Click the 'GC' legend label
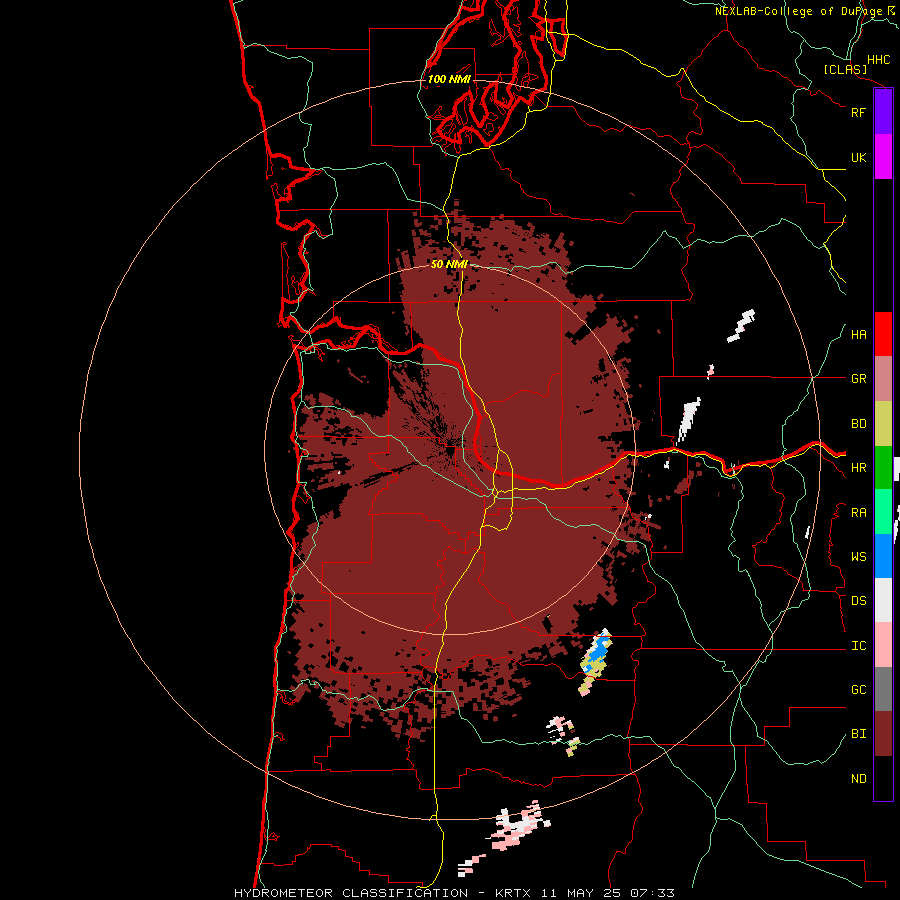This screenshot has width=900, height=900. 858,690
